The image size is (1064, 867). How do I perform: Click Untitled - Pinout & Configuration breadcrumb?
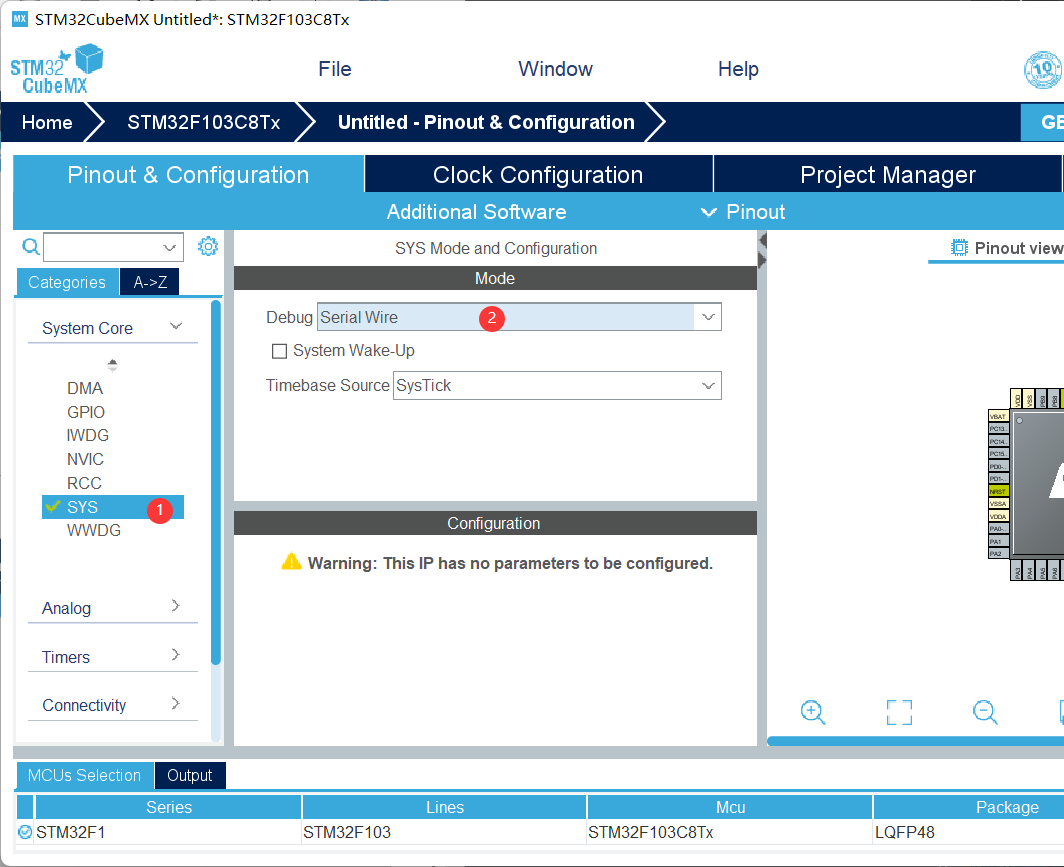[487, 122]
